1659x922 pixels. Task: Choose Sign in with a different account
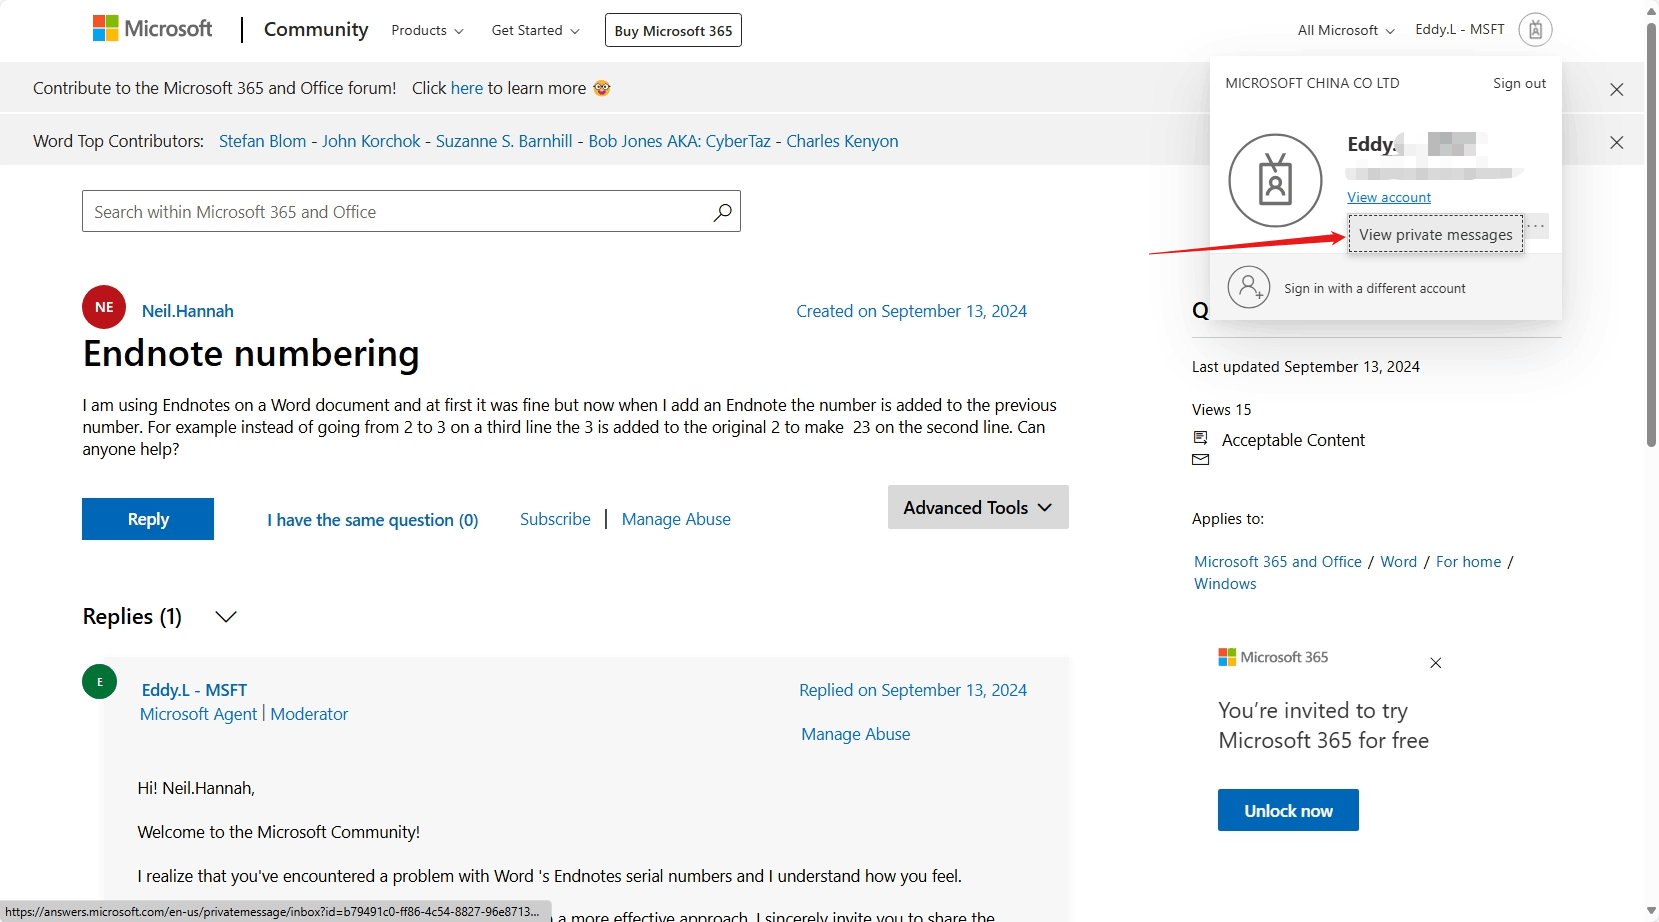1375,288
